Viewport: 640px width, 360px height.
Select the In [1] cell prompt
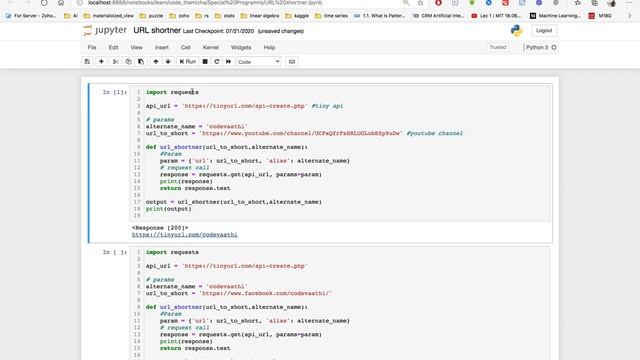114,92
